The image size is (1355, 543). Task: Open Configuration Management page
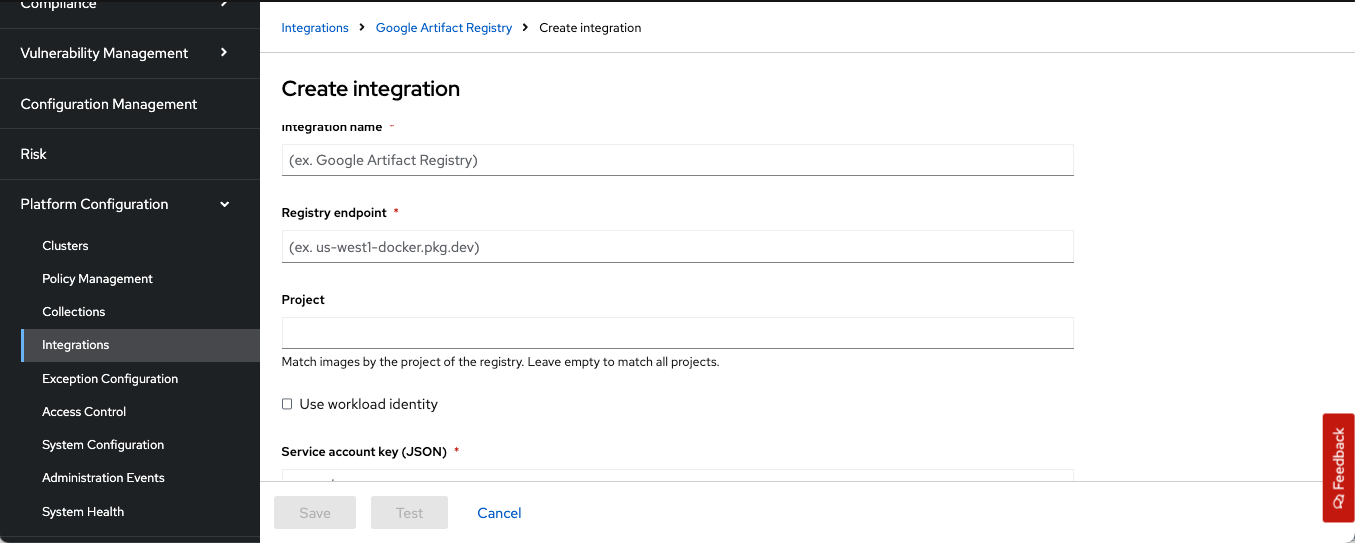tap(109, 104)
